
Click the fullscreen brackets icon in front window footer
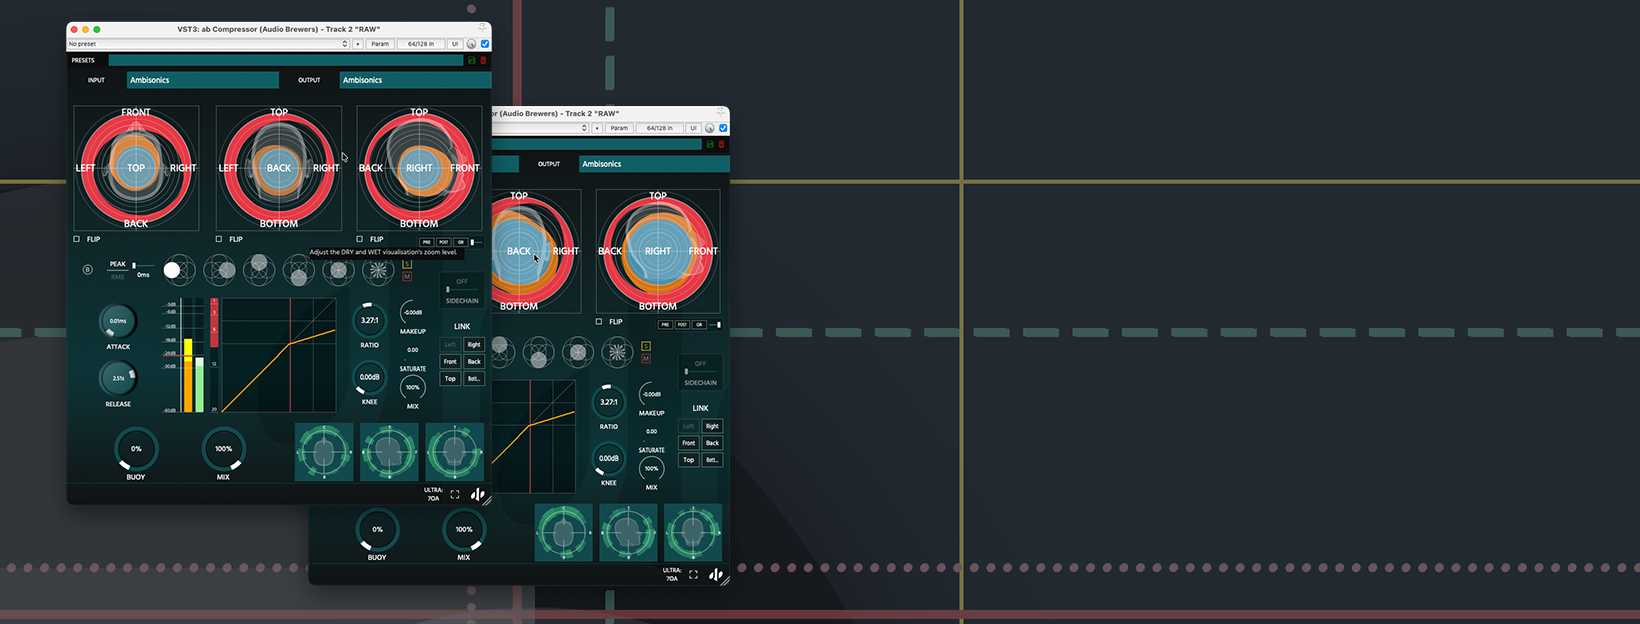click(x=455, y=494)
